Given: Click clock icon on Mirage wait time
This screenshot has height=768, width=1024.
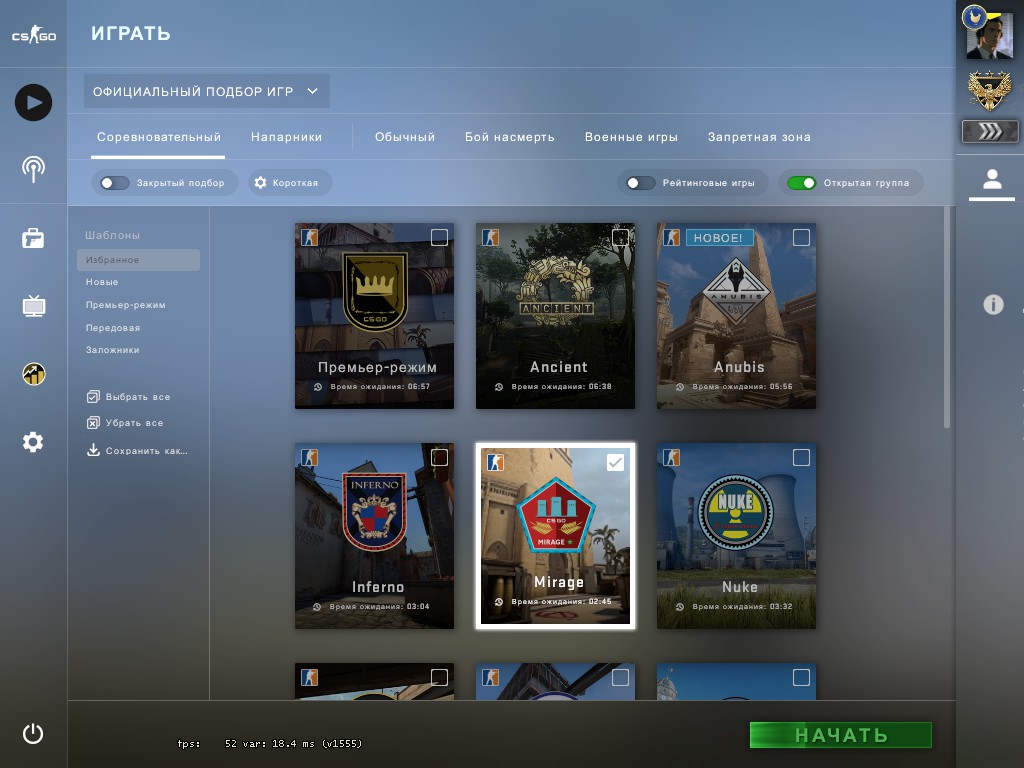Looking at the screenshot, I should 499,601.
